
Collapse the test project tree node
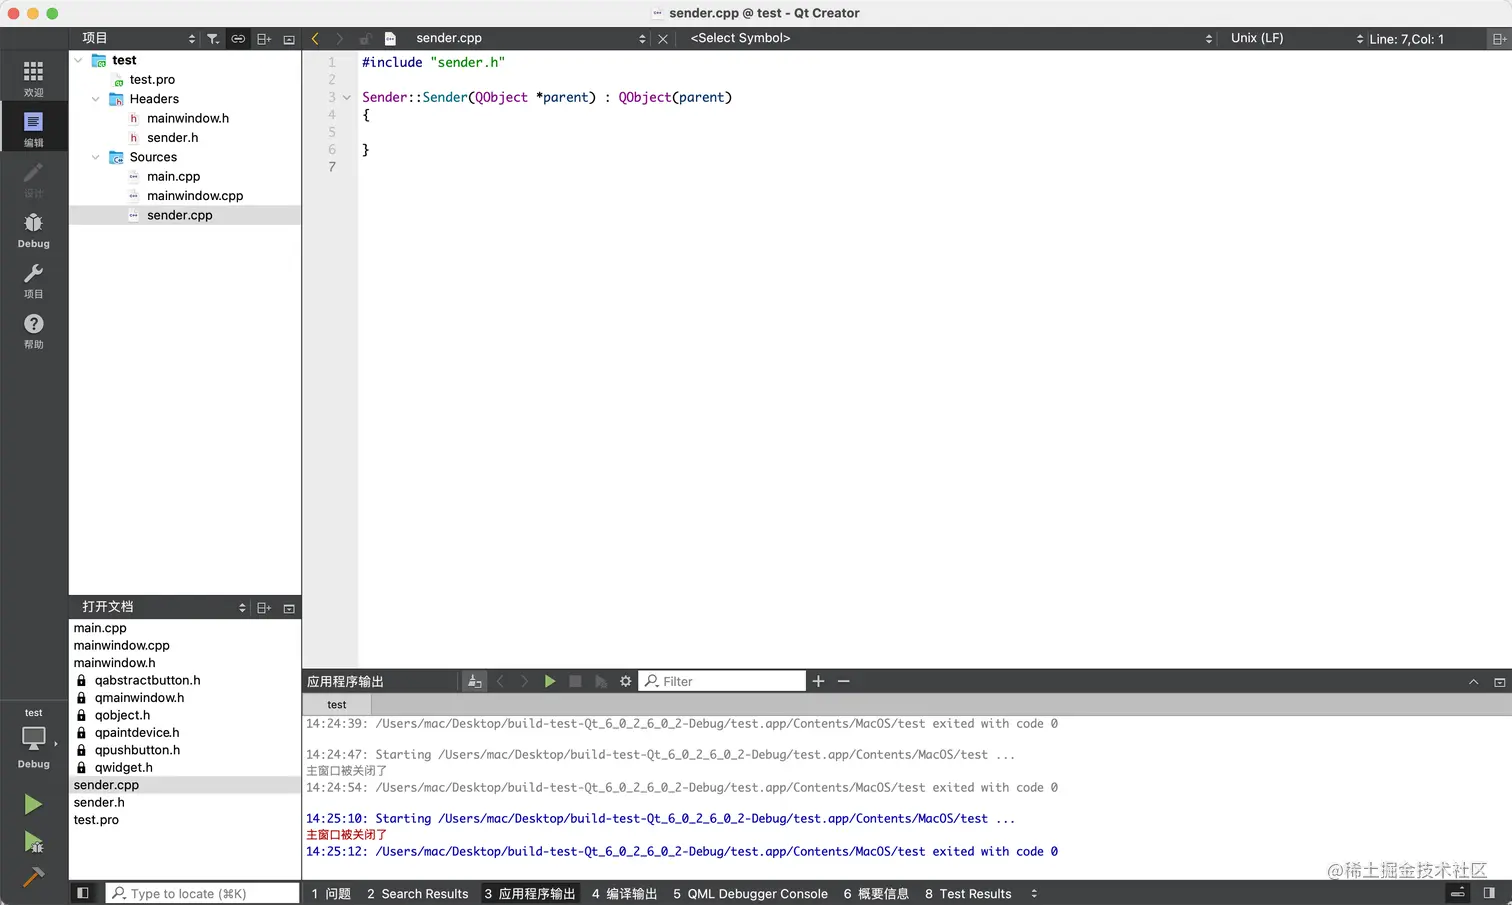78,60
